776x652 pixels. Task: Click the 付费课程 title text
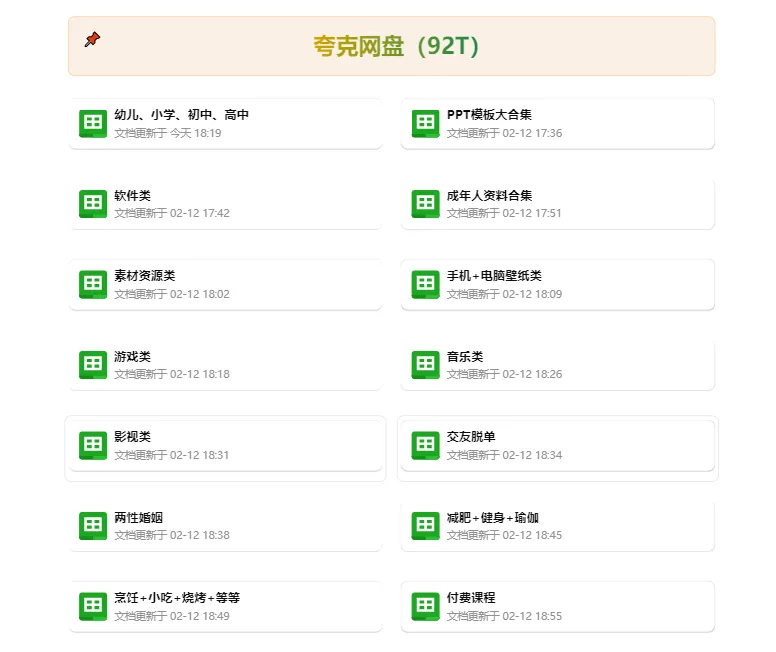[471, 597]
